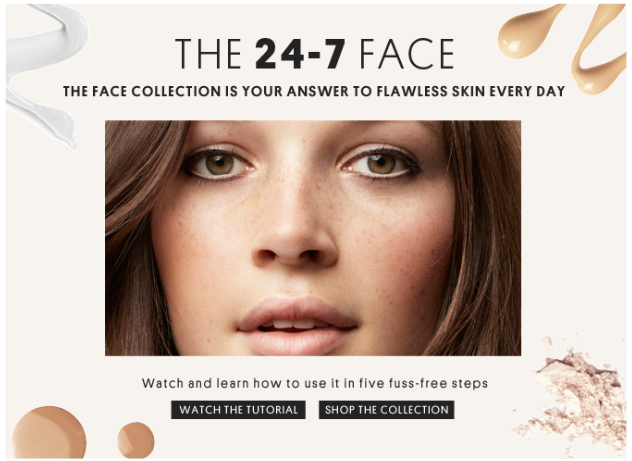Select the Face Collection flawless skin subheading
Image resolution: width=632 pixels, height=461 pixels.
tap(314, 91)
